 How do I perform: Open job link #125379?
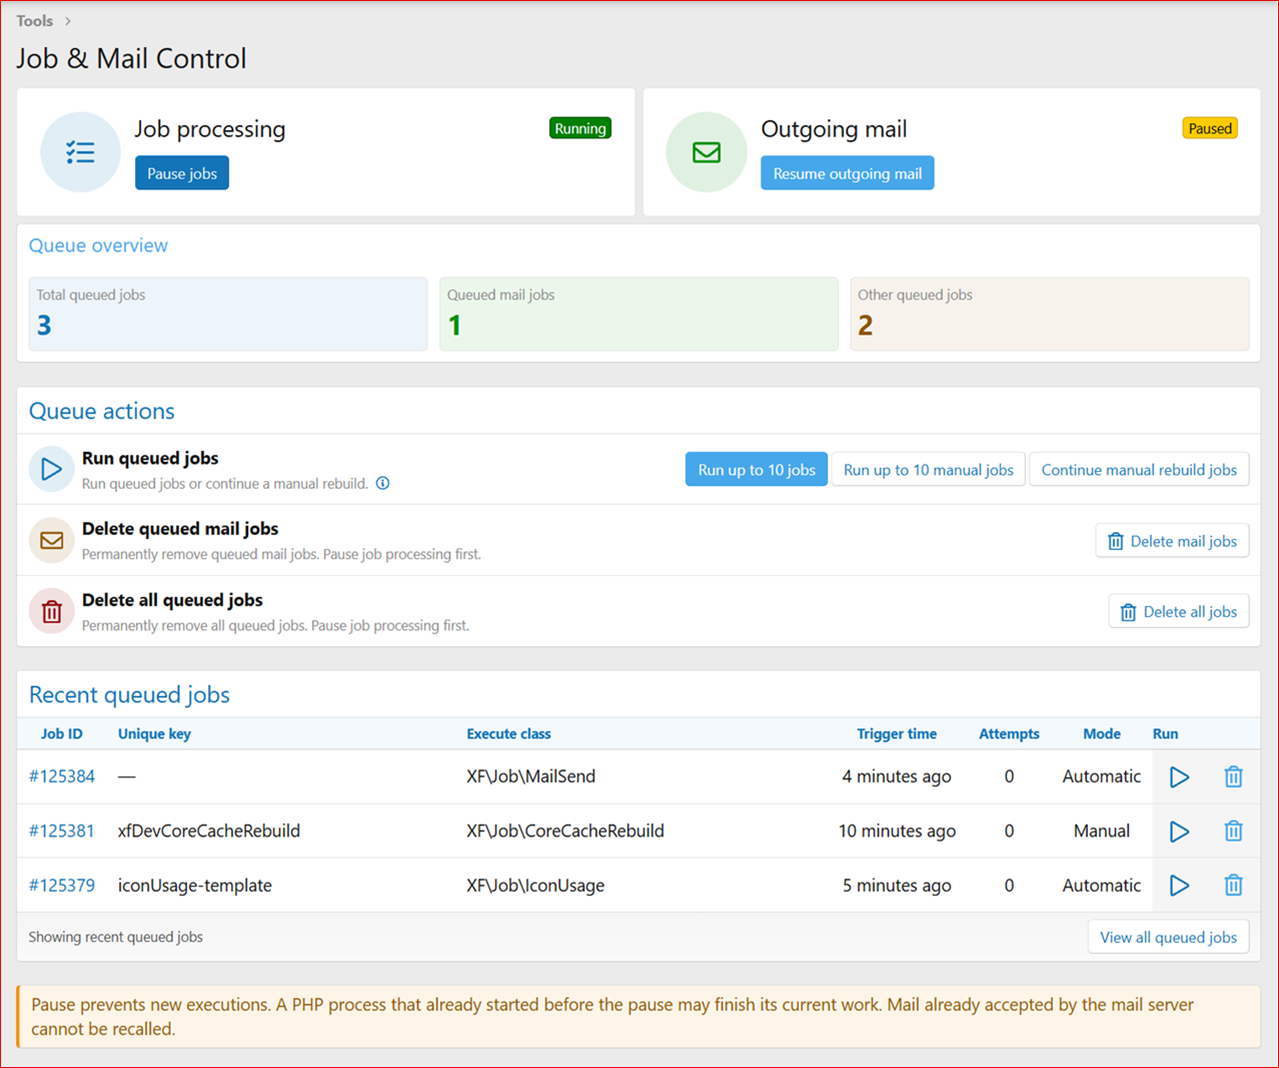(x=62, y=885)
